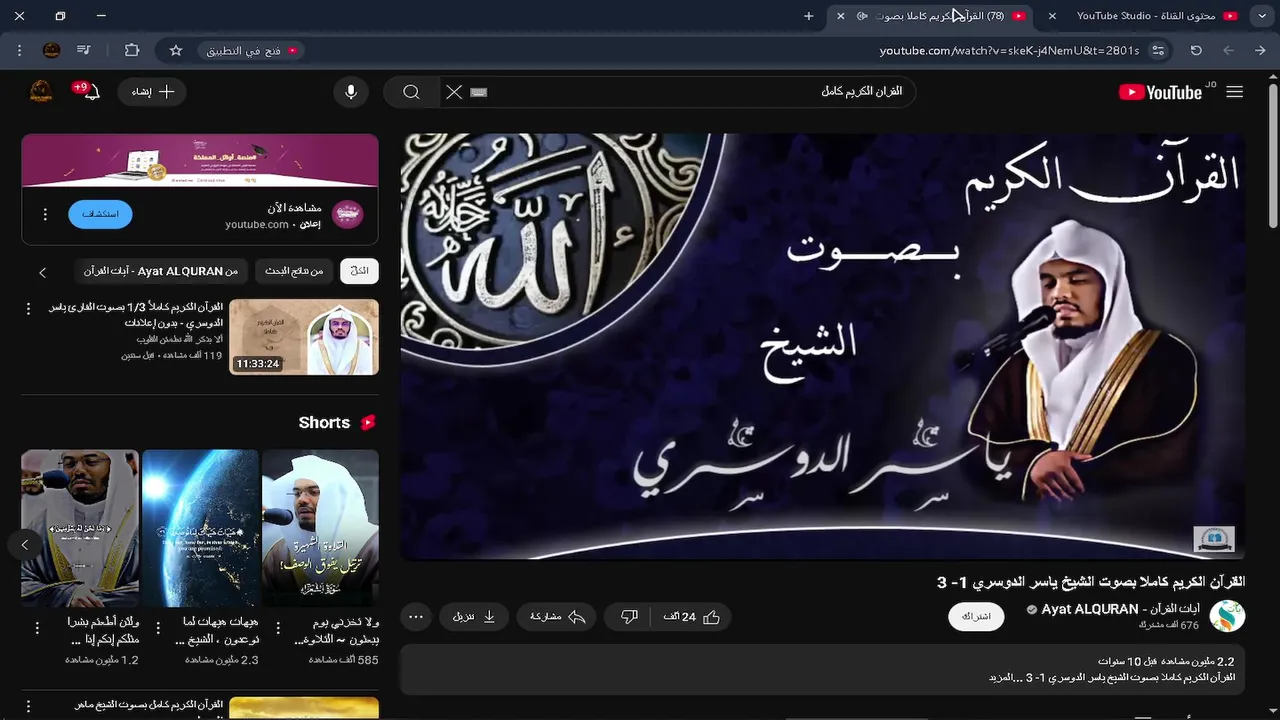Select the من Ayat ALQURAN filter chip

161,271
